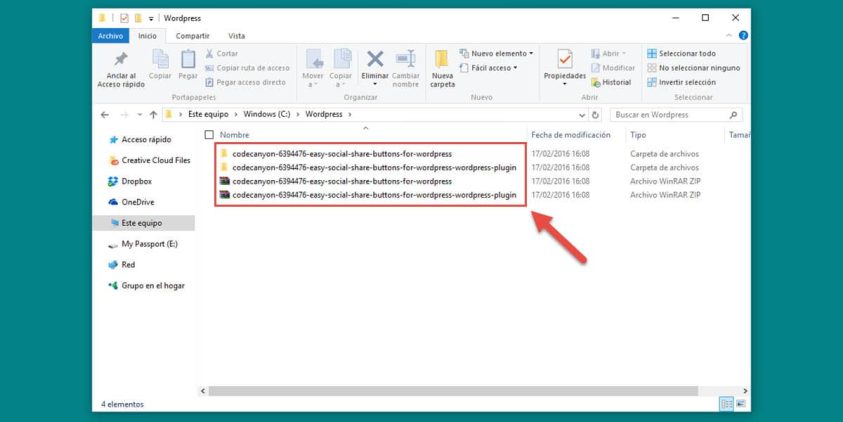Sort by Nombre column header

[x=234, y=135]
